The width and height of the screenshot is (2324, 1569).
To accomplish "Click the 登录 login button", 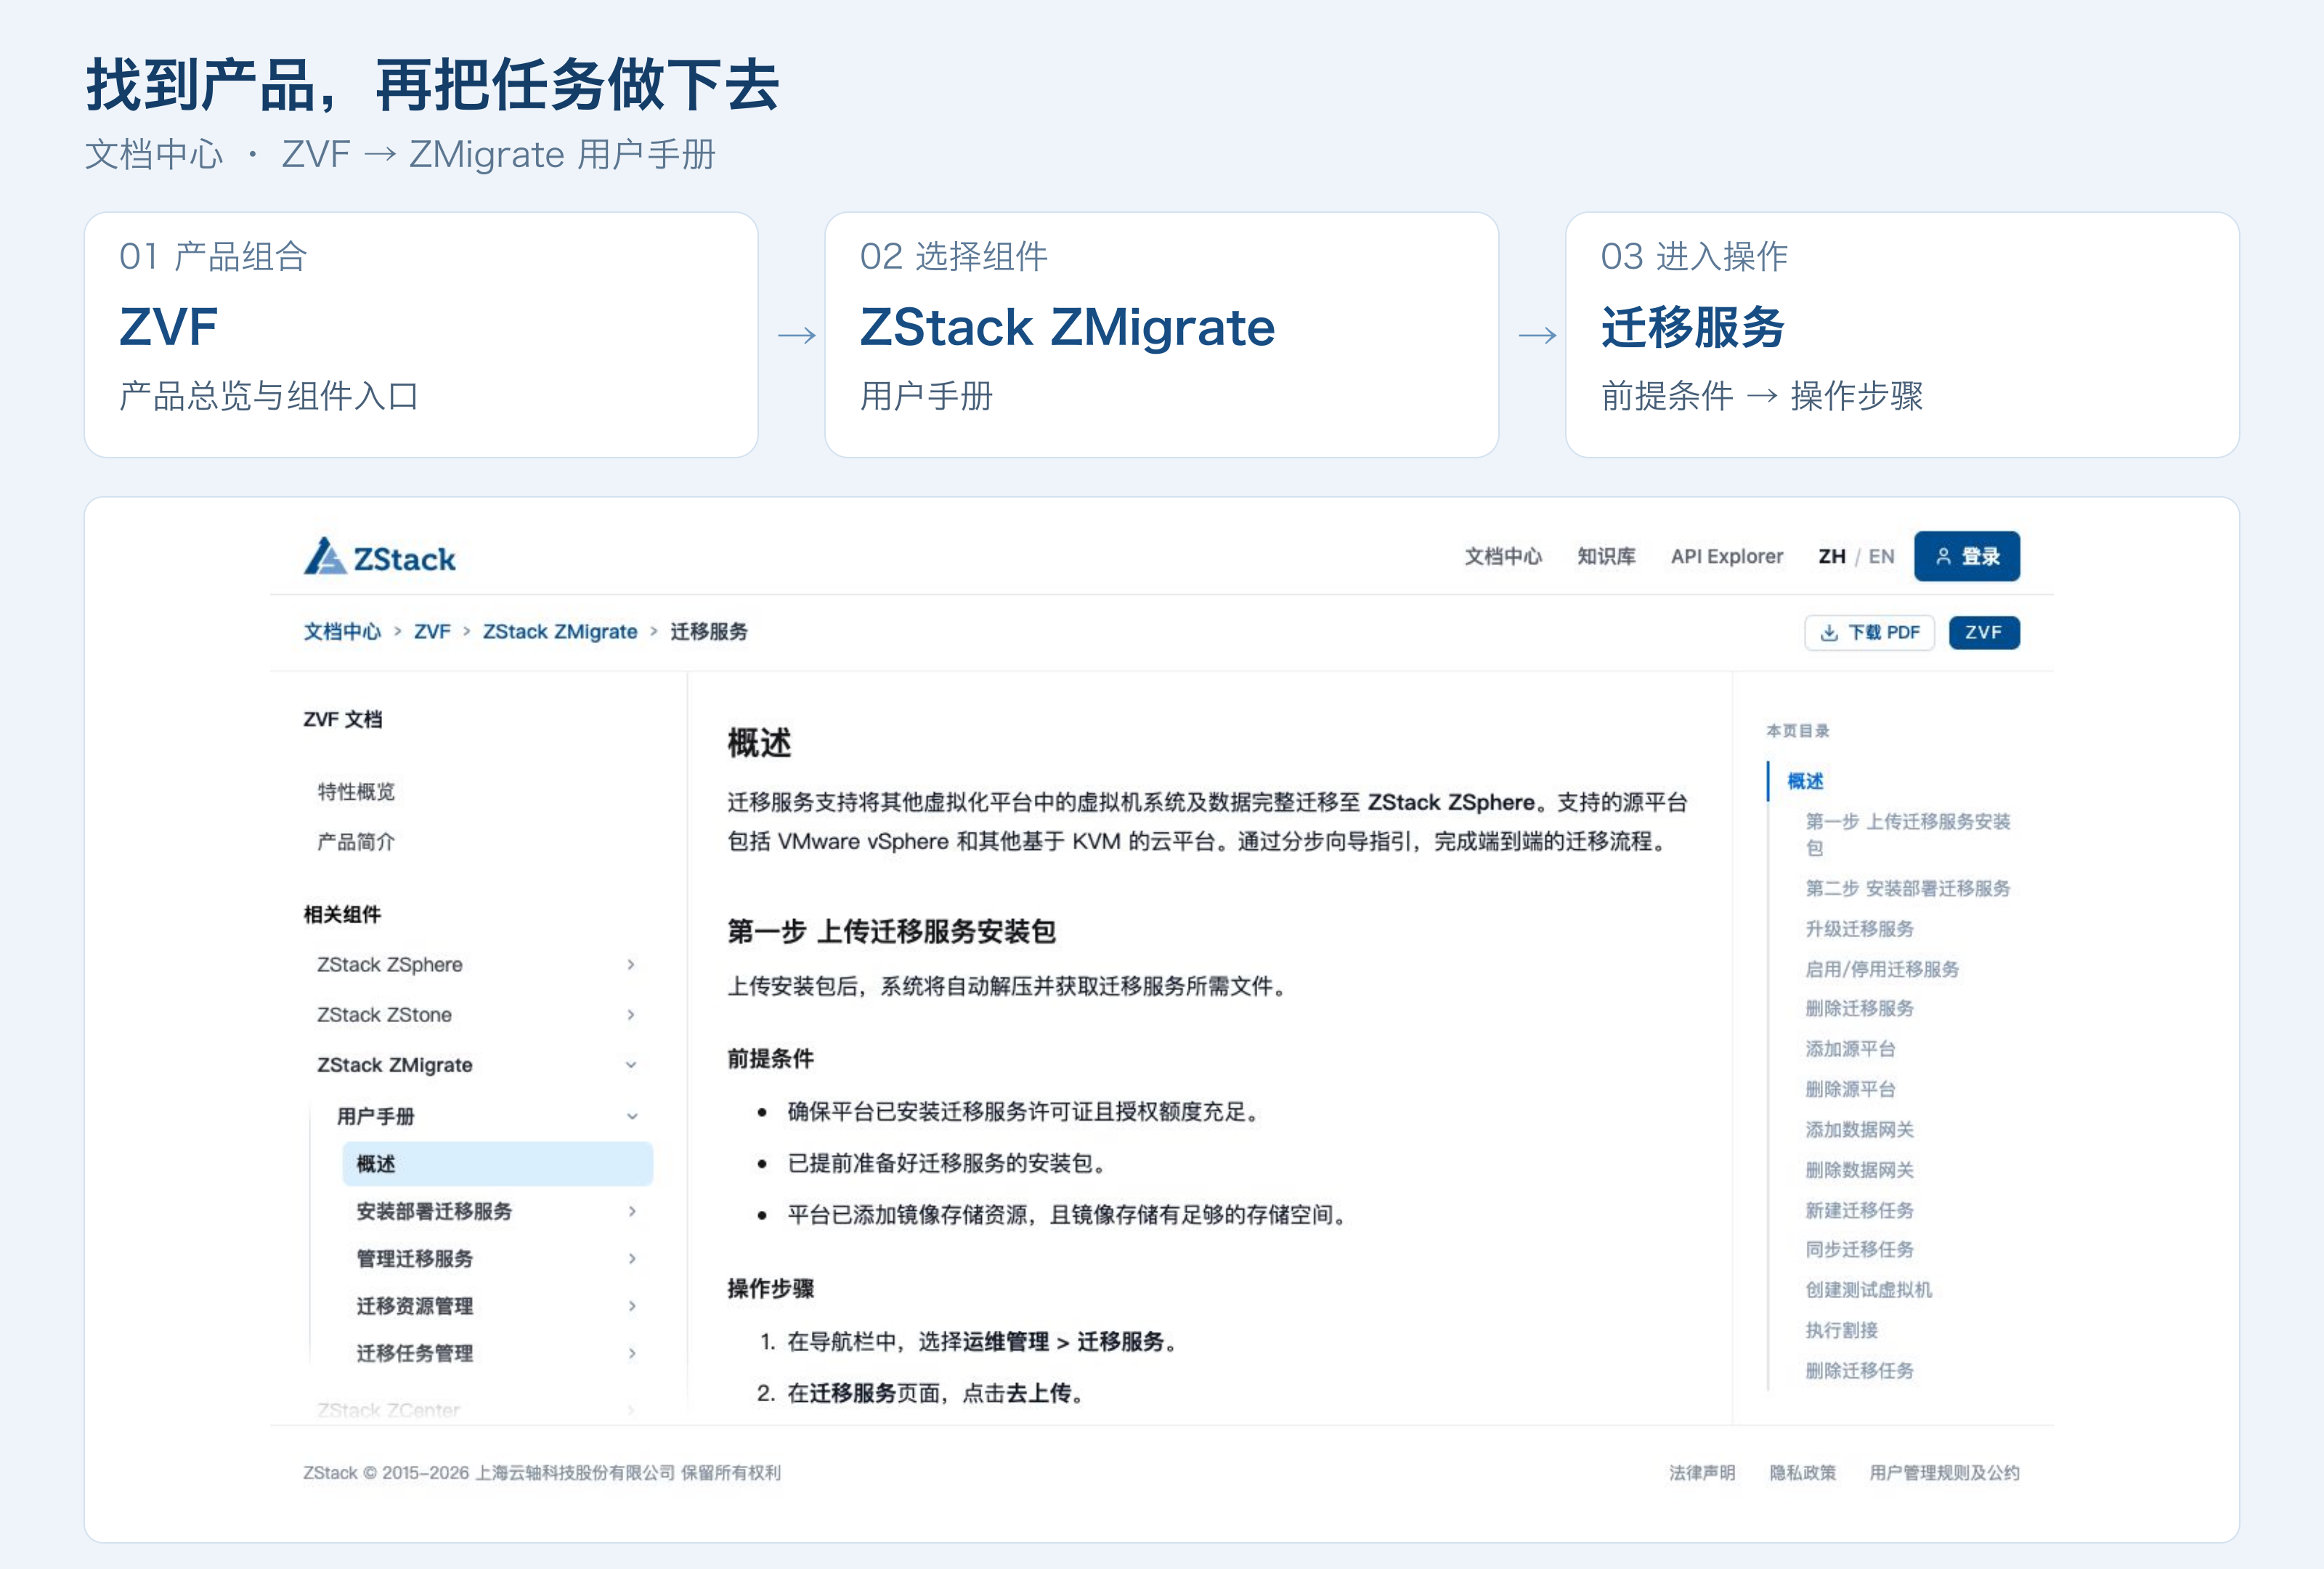I will pos(1967,556).
